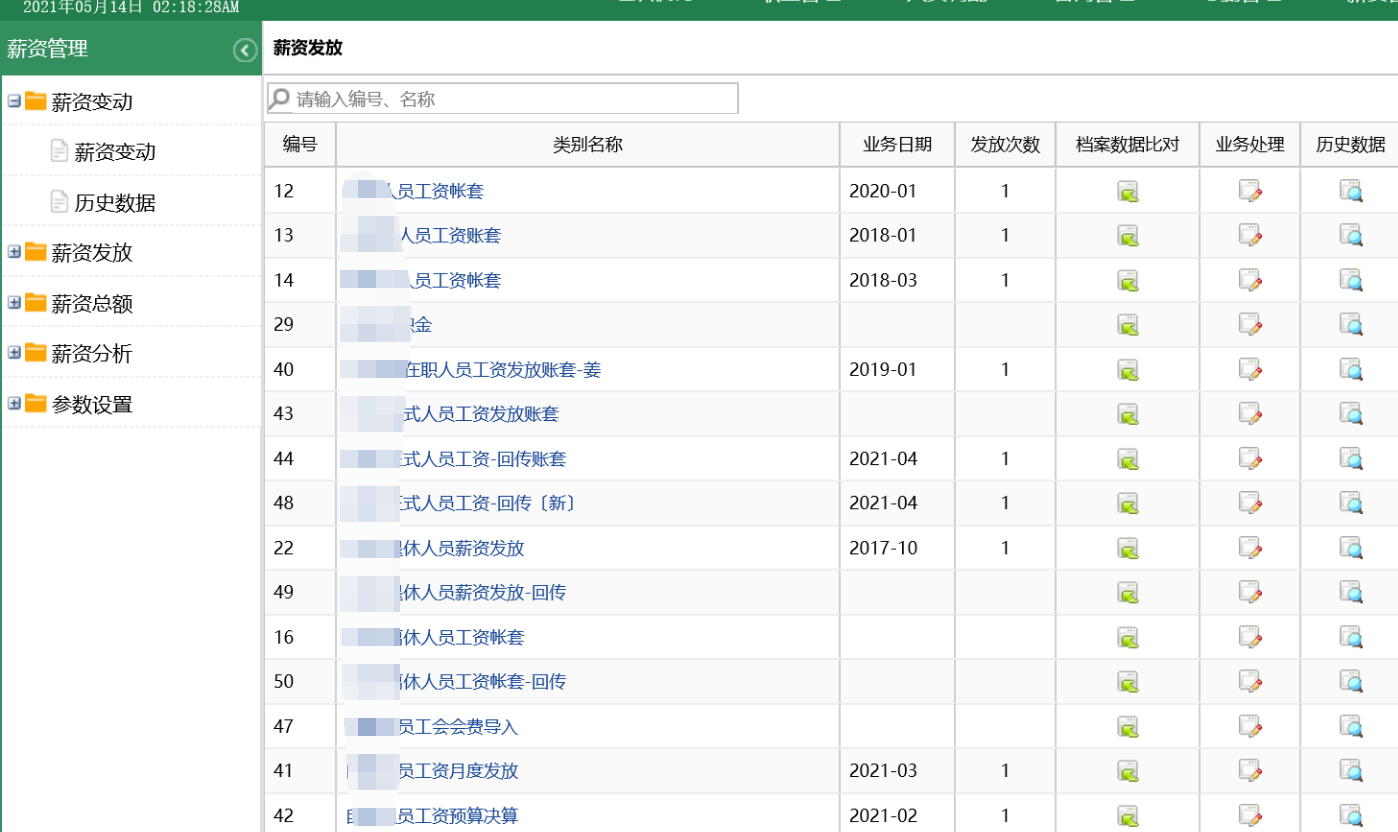Click history data icon for row 50
This screenshot has height=832, width=1398.
click(x=1351, y=682)
